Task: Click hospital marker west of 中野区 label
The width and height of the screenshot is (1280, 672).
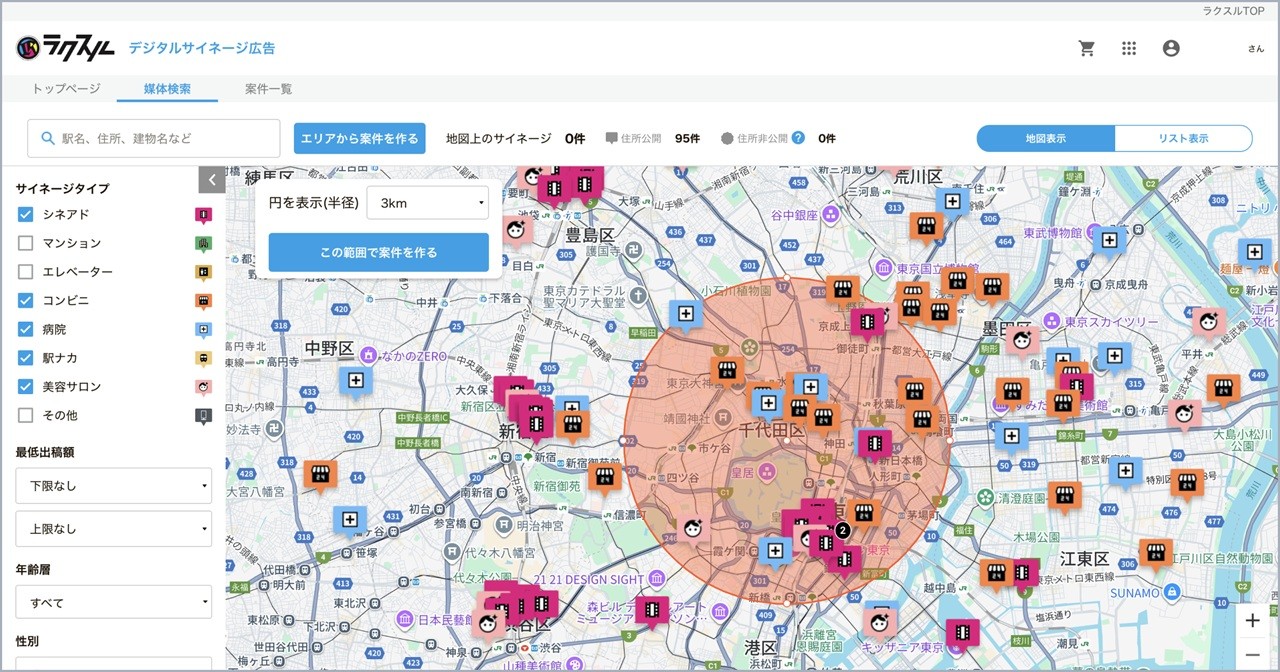Action: [355, 380]
